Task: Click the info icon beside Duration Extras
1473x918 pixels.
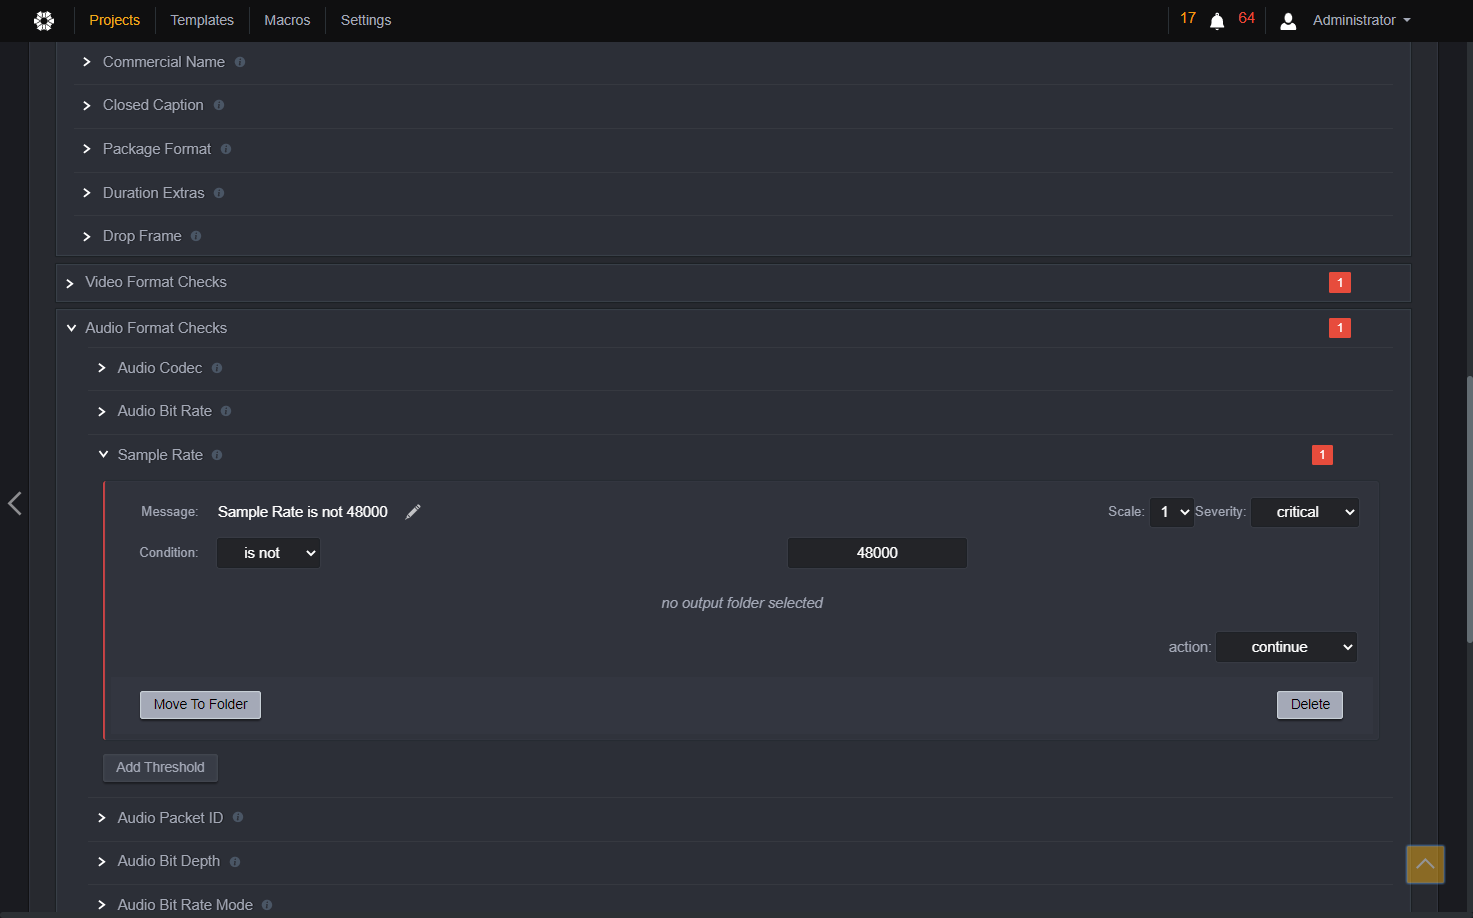Action: (x=219, y=193)
